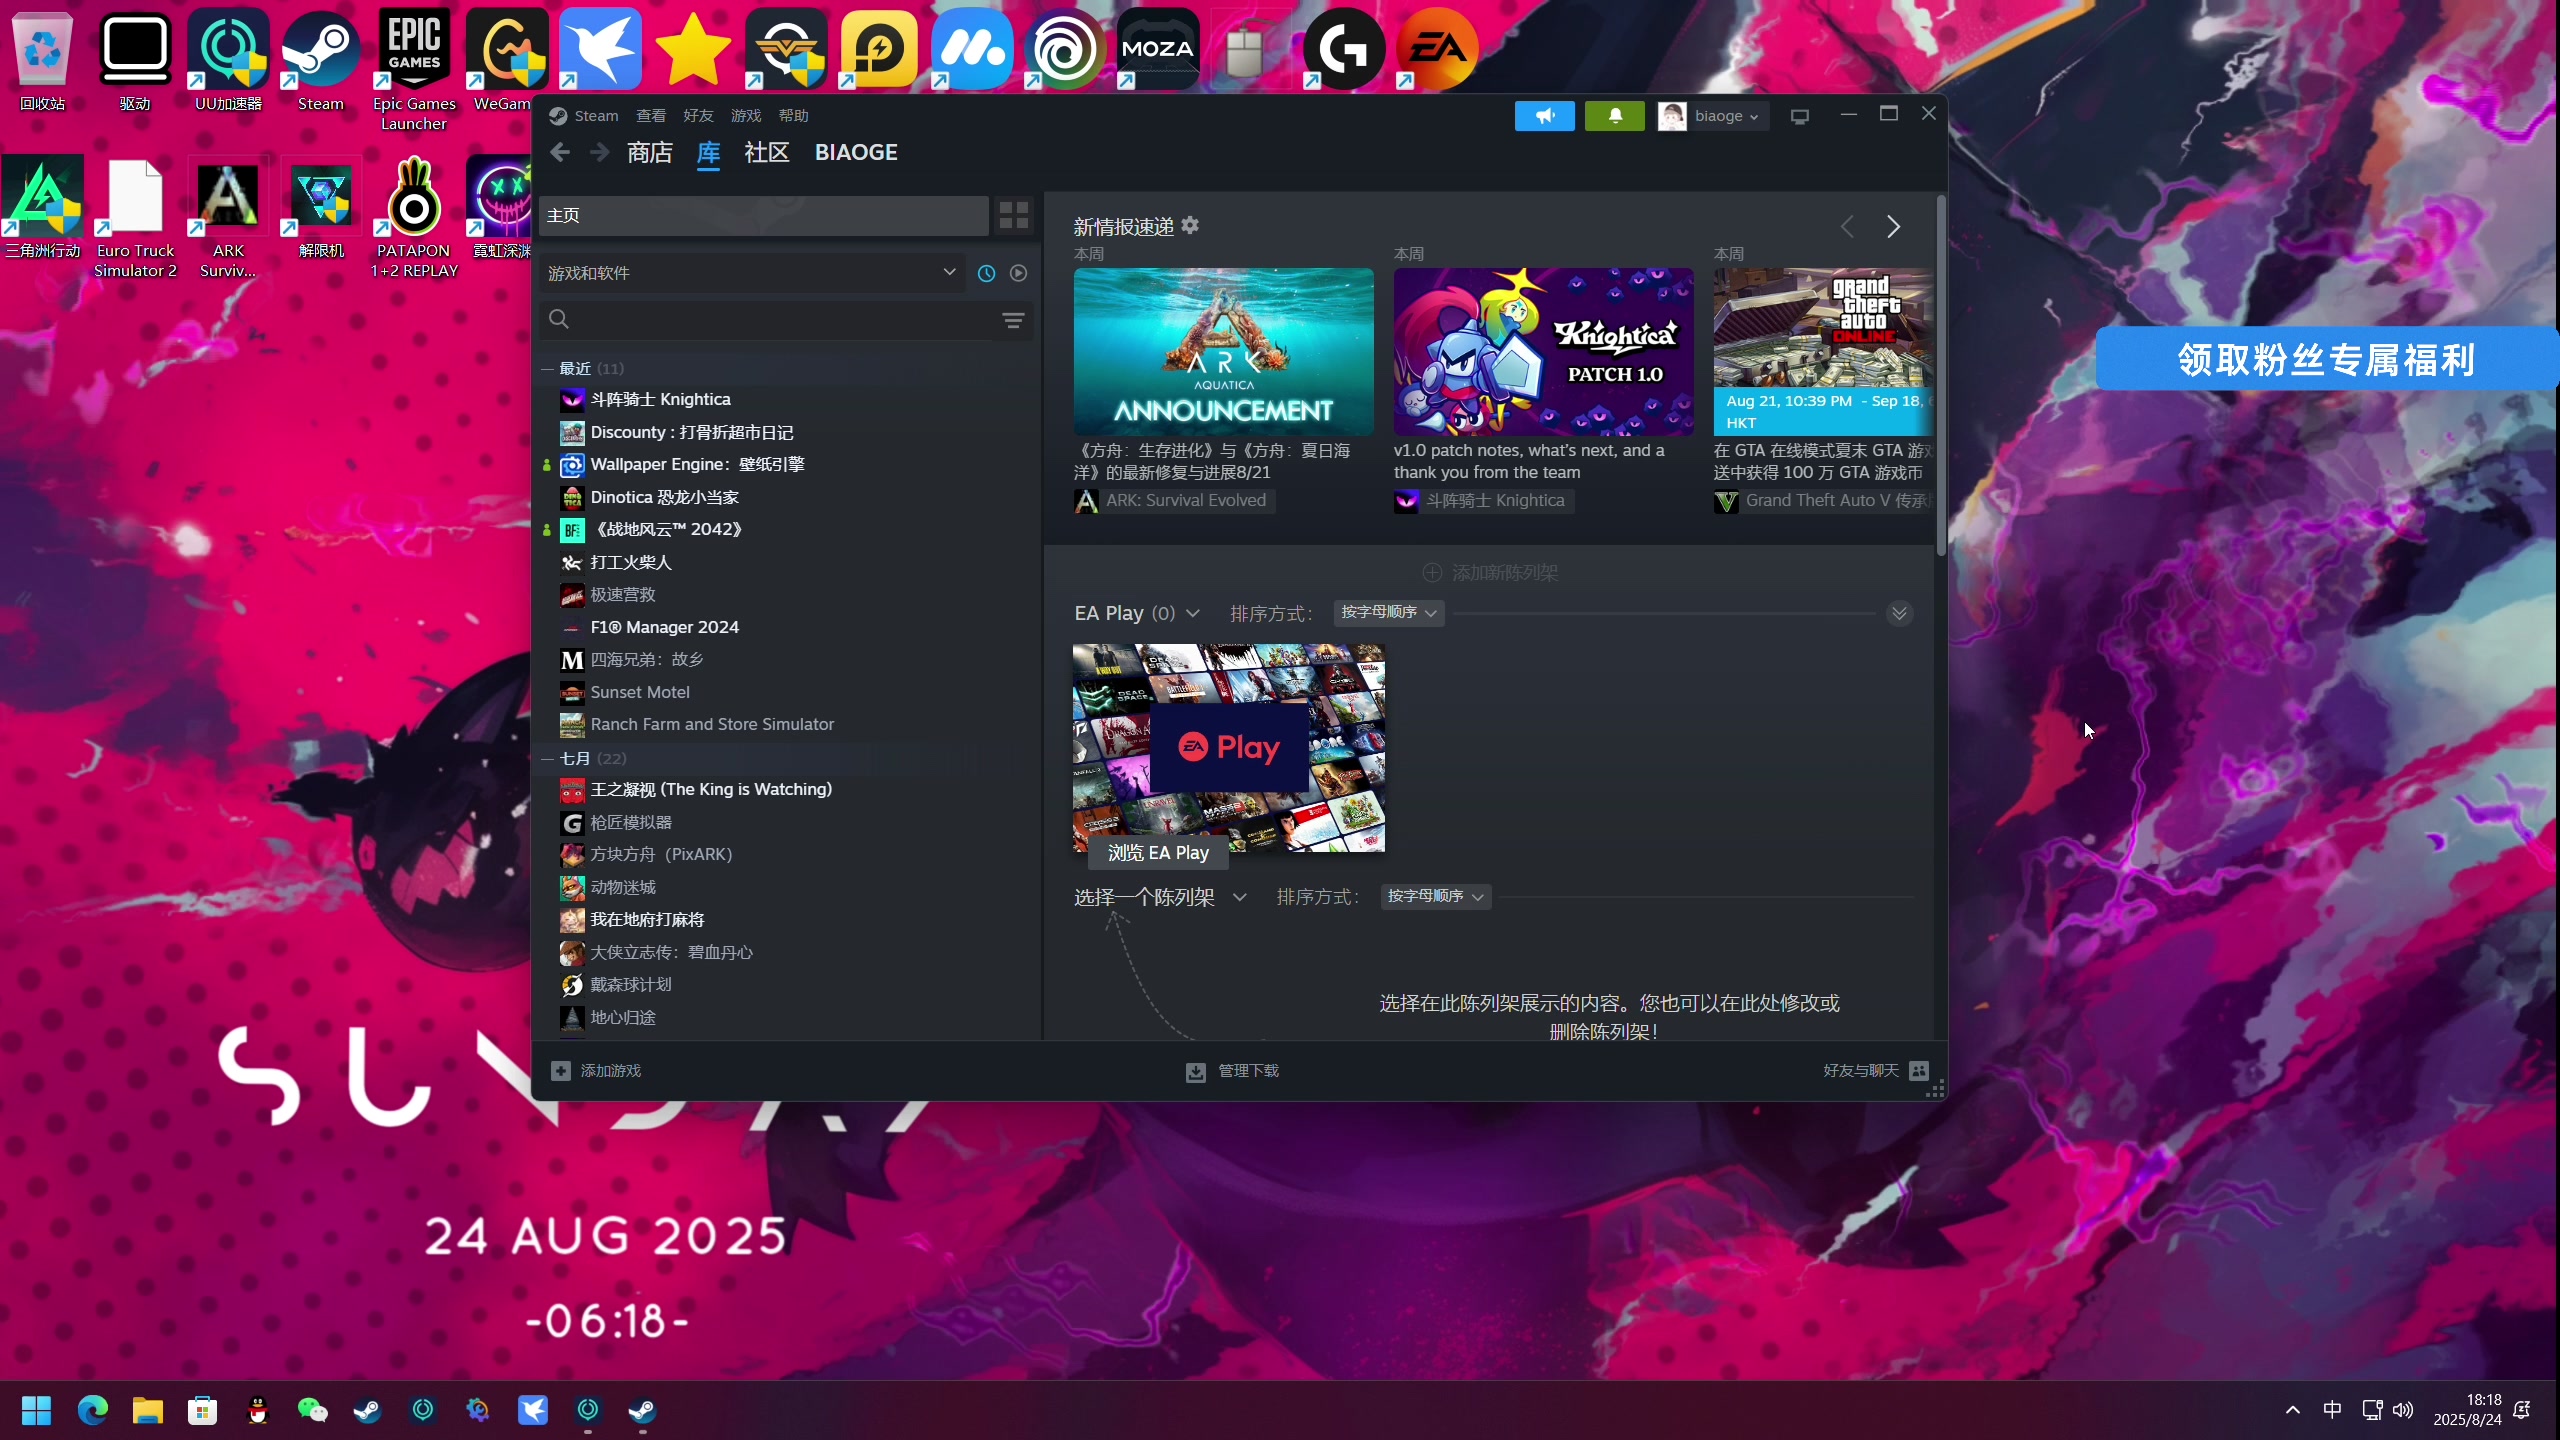
Task: Toggle sort by recent activity clock icon
Action: click(986, 273)
